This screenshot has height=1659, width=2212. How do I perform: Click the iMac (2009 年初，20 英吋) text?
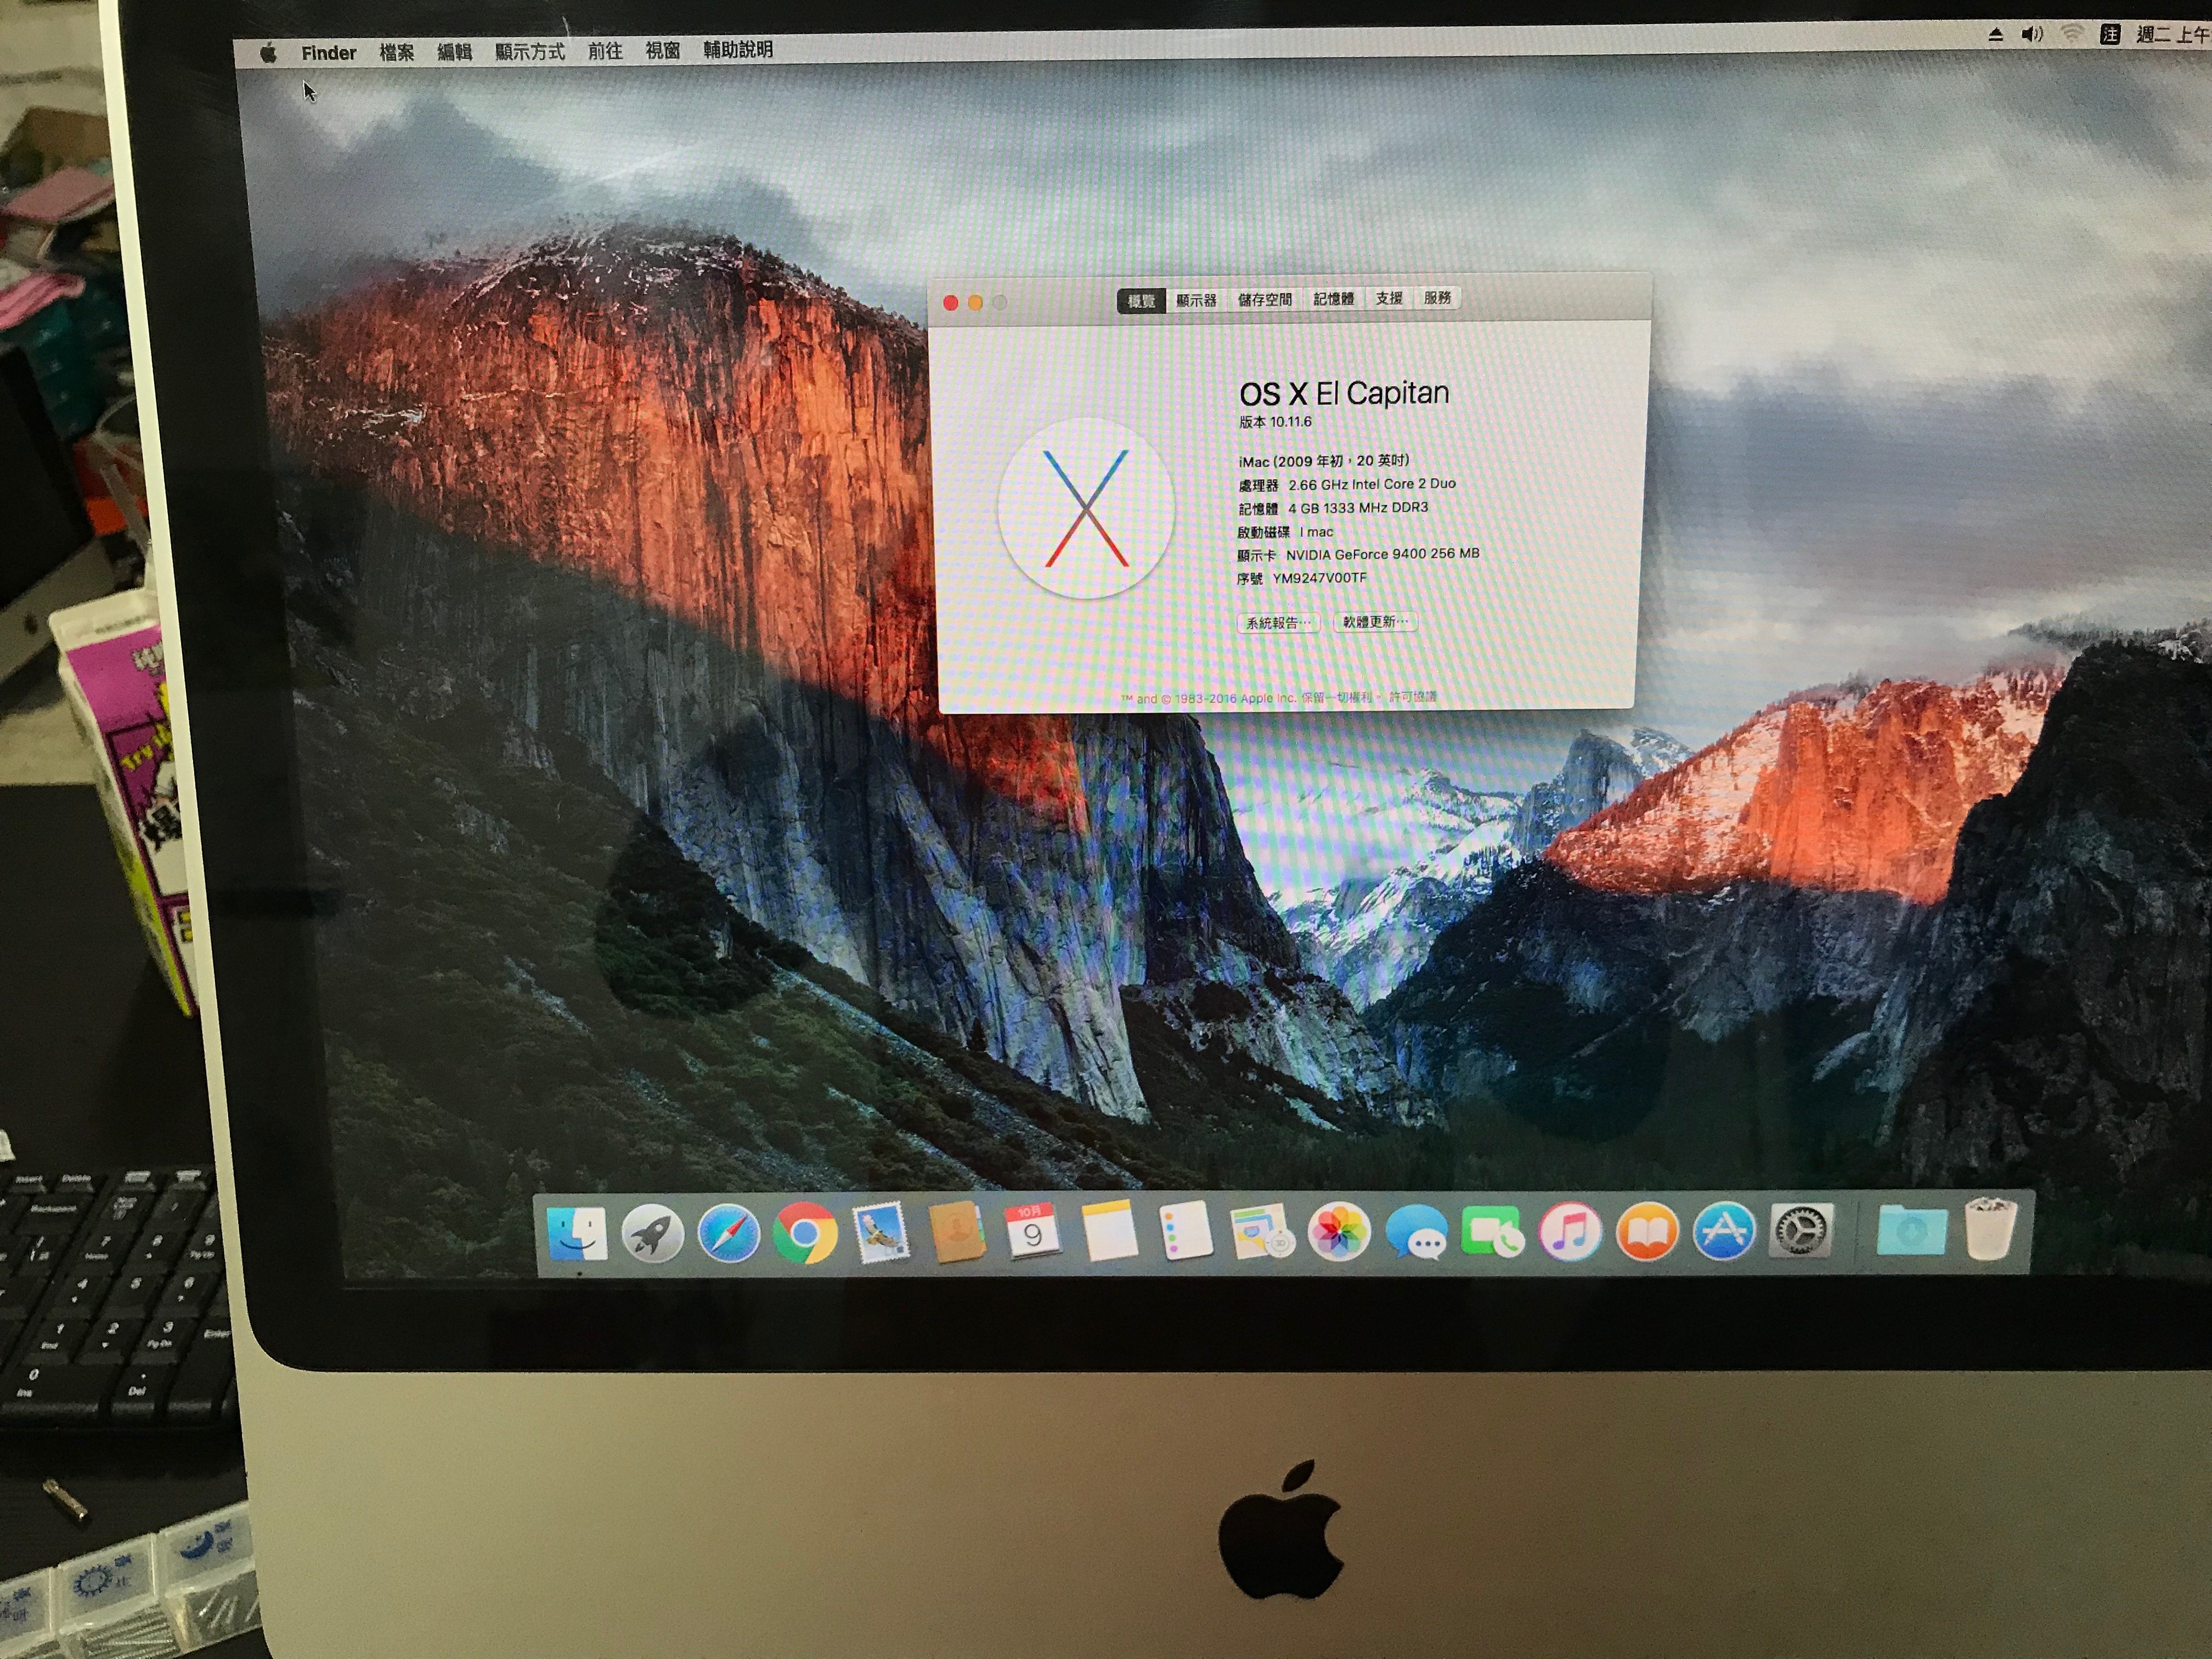pos(1324,461)
